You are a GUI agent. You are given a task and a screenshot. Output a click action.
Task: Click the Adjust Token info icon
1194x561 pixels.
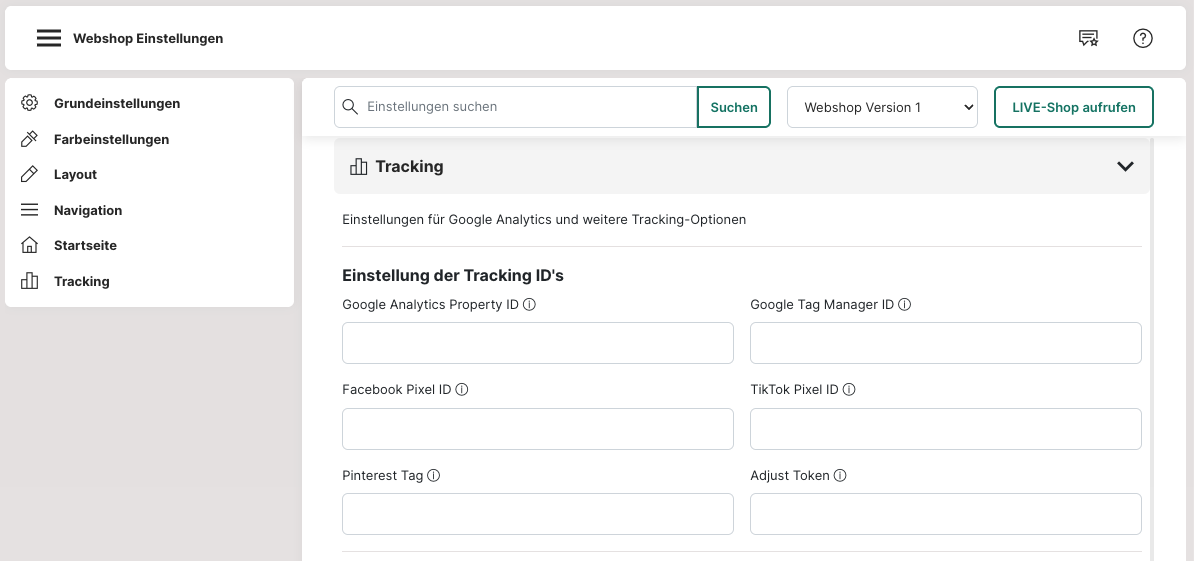click(x=840, y=476)
